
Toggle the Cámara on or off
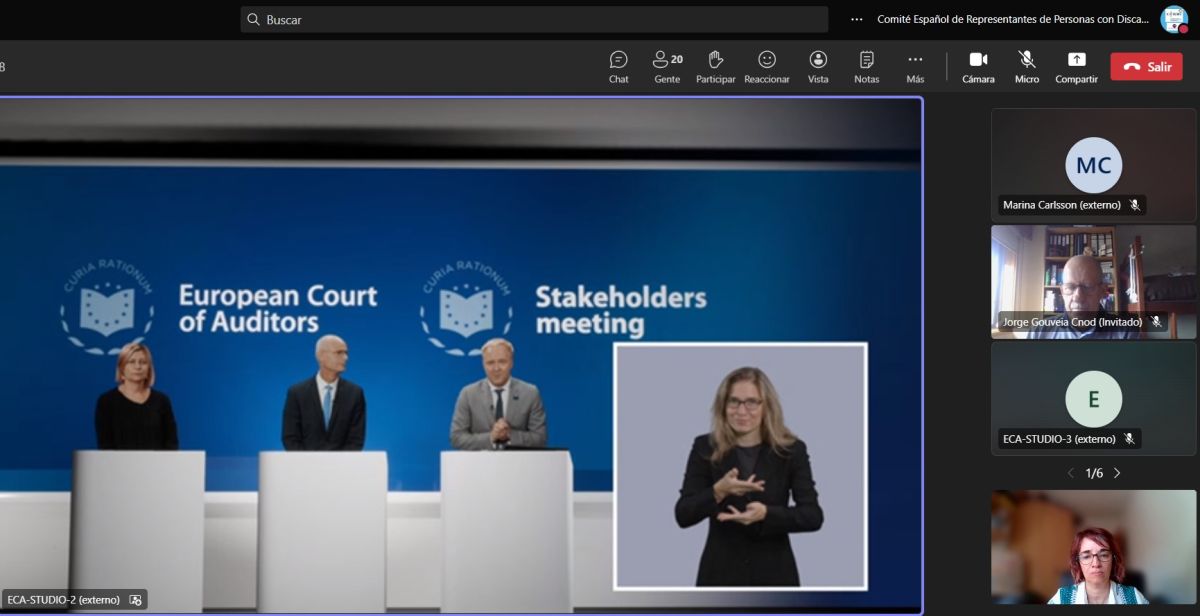[x=978, y=67]
